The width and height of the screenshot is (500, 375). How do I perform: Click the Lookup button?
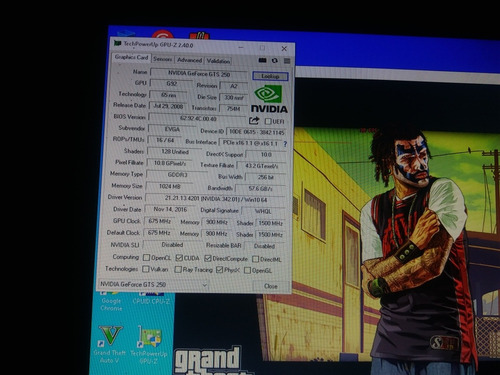(x=270, y=76)
